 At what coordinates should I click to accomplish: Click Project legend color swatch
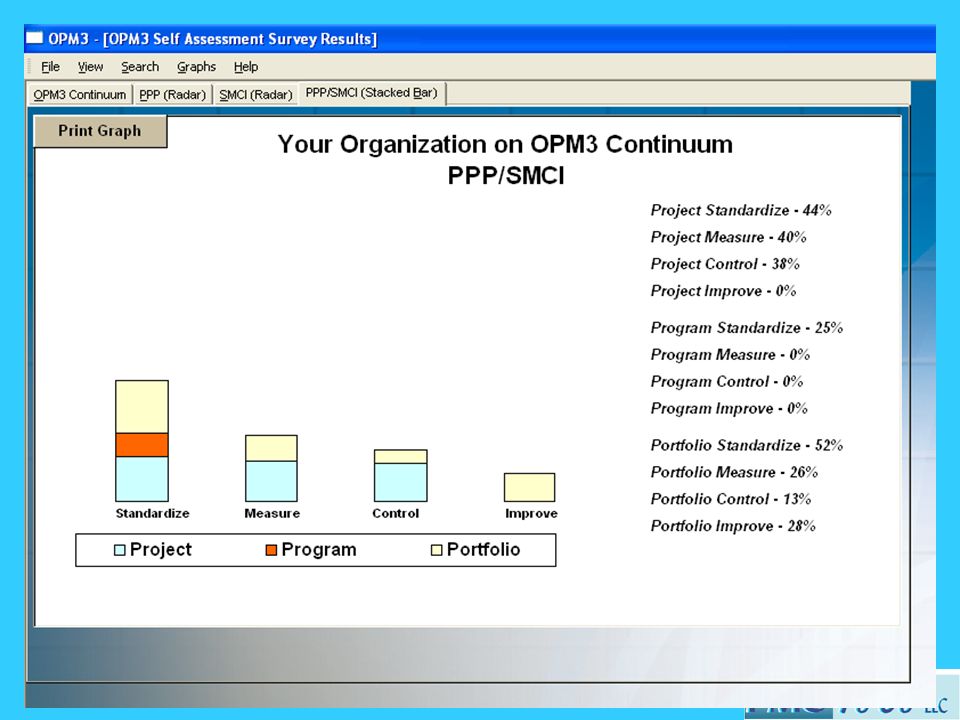point(119,550)
